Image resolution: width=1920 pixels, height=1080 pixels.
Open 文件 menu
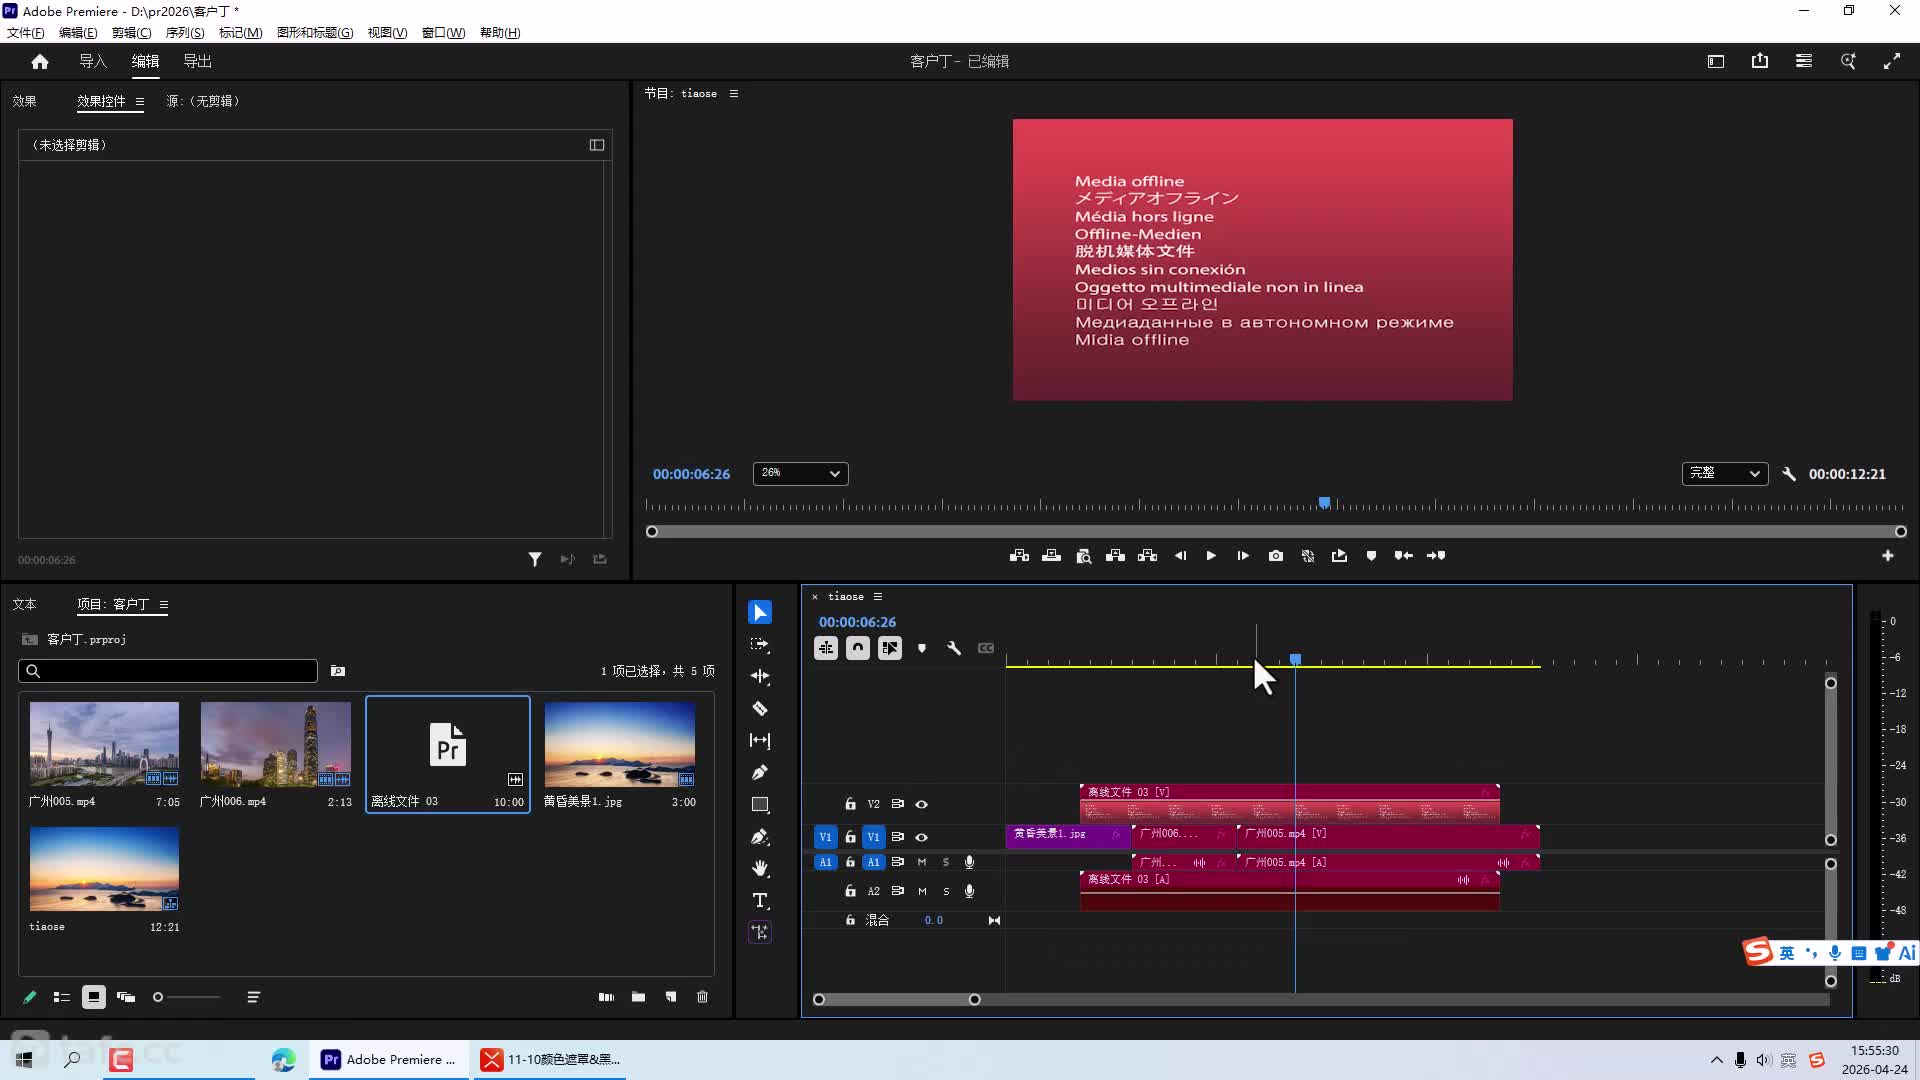26,33
